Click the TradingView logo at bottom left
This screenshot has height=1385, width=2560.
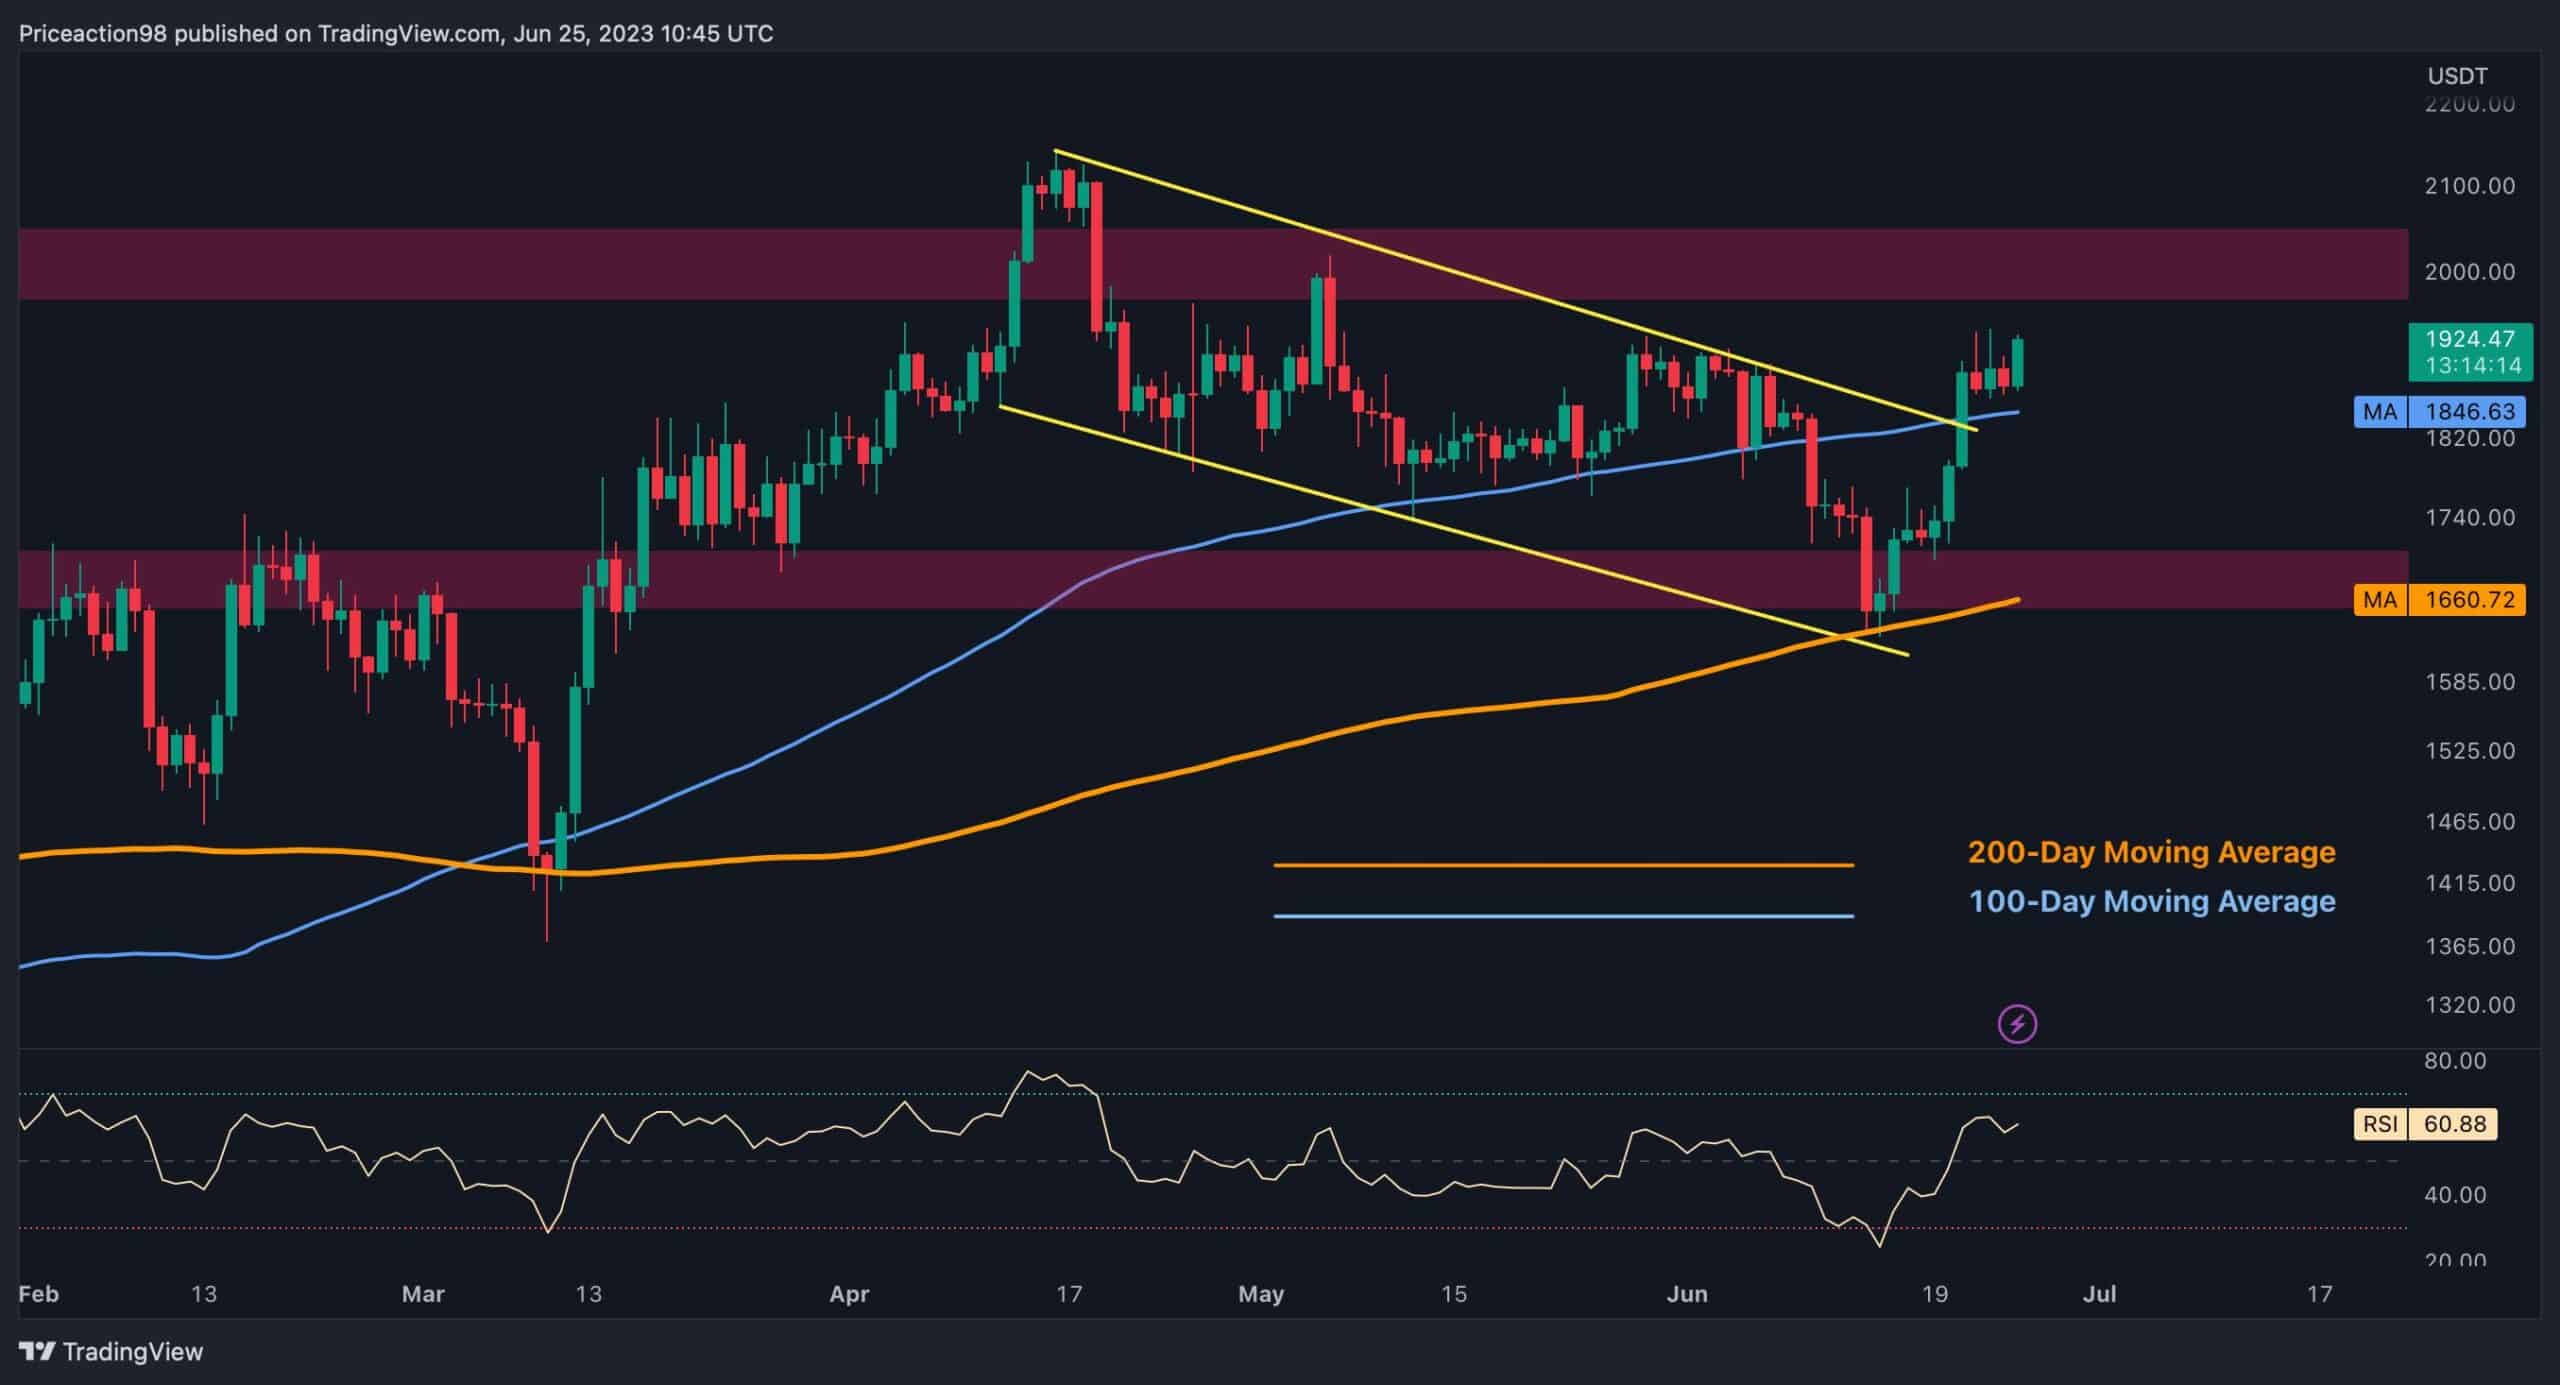point(111,1352)
